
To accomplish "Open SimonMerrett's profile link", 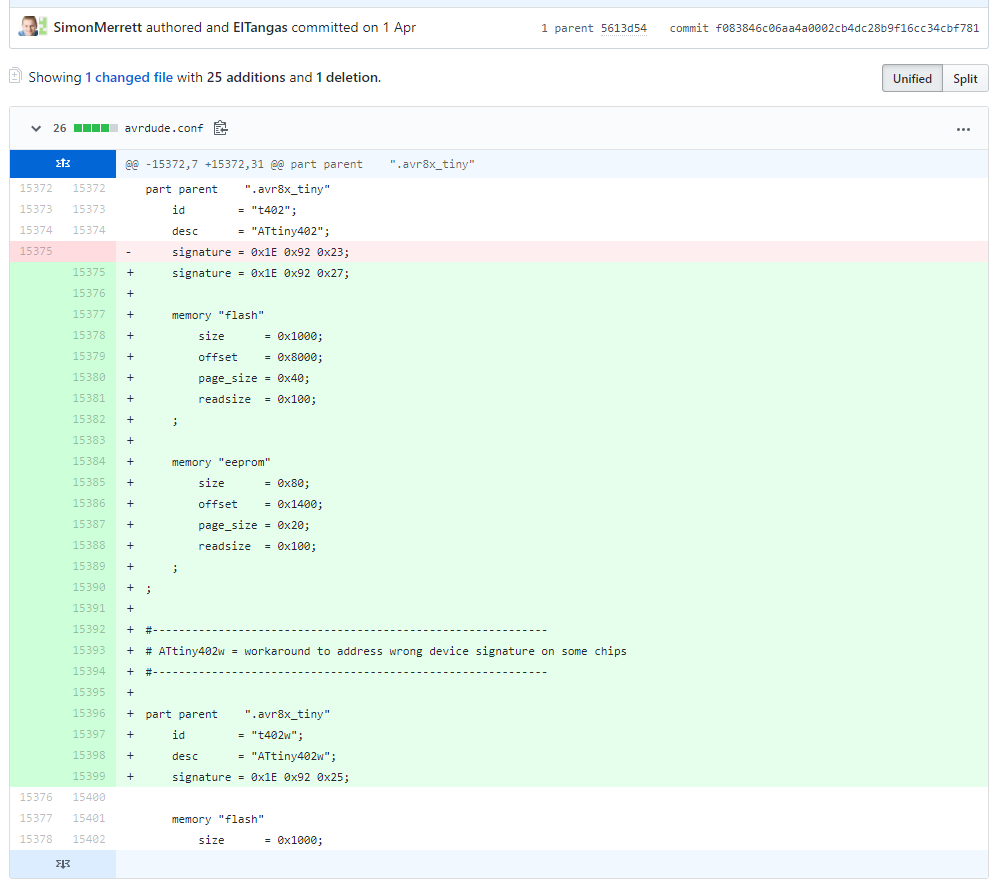I will [97, 27].
